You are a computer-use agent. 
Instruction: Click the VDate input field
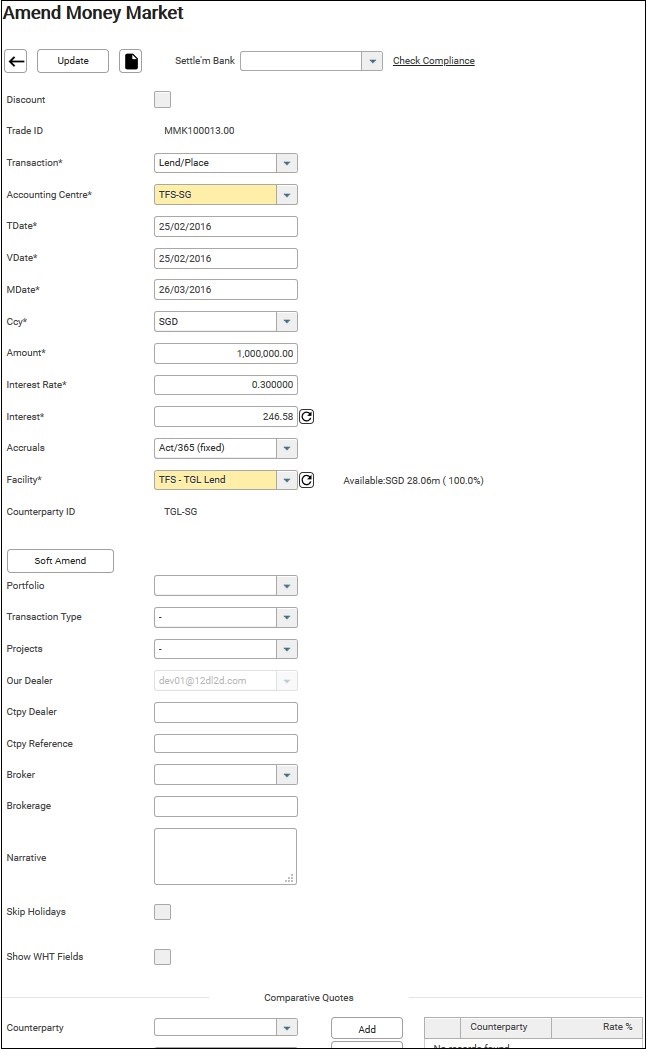pos(226,258)
